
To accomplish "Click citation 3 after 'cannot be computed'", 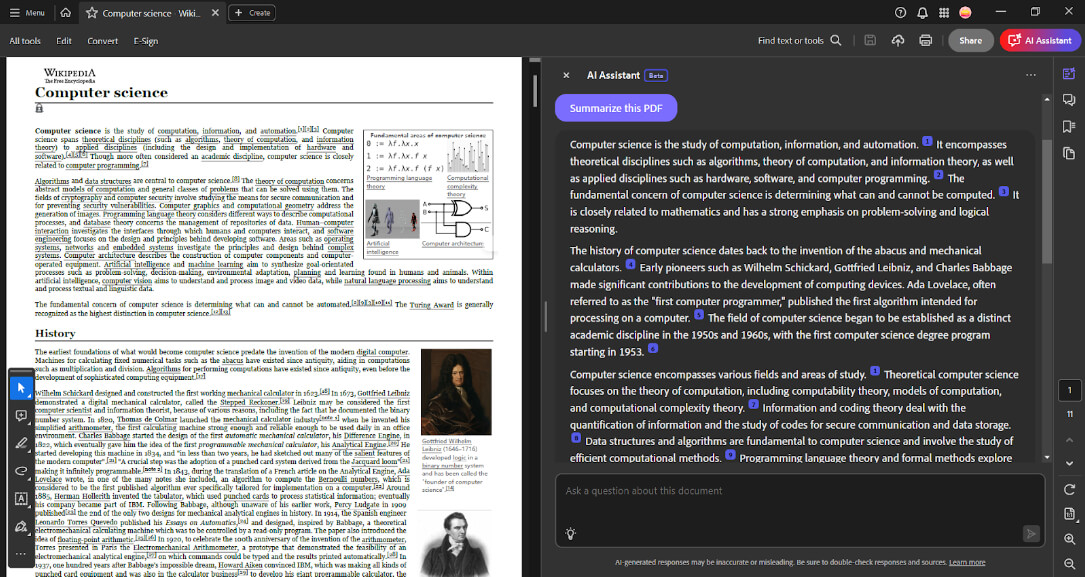I will (x=1003, y=192).
